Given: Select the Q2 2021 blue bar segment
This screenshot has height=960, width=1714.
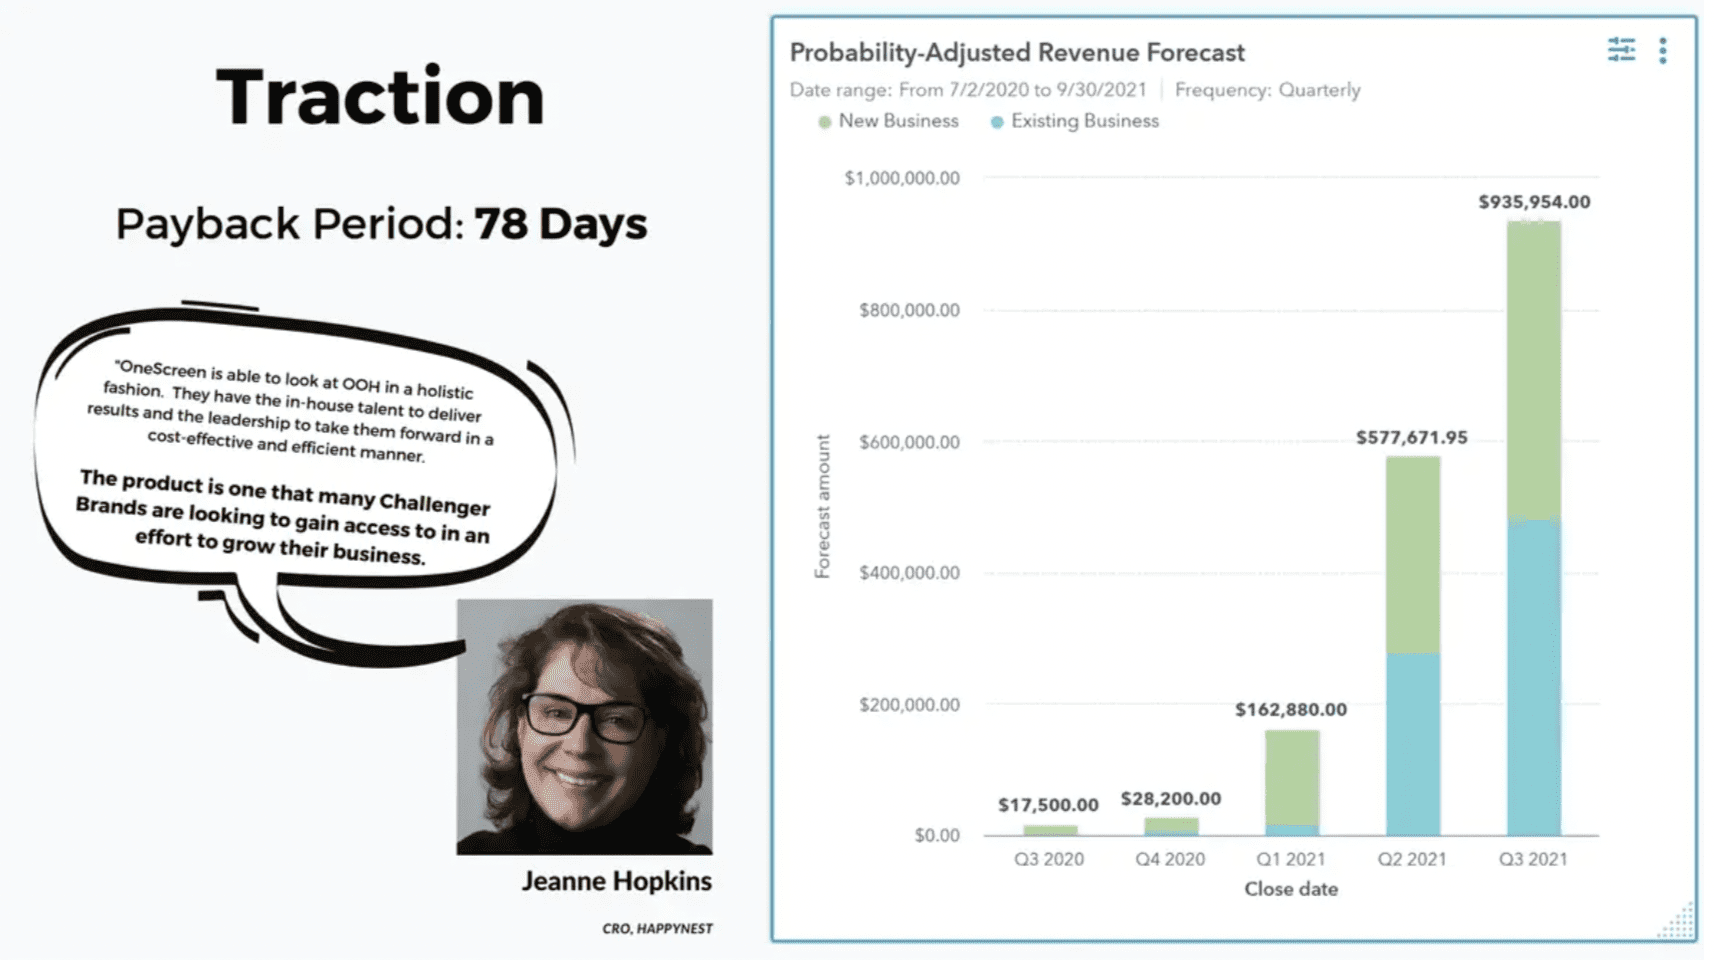Looking at the screenshot, I should (1412, 744).
